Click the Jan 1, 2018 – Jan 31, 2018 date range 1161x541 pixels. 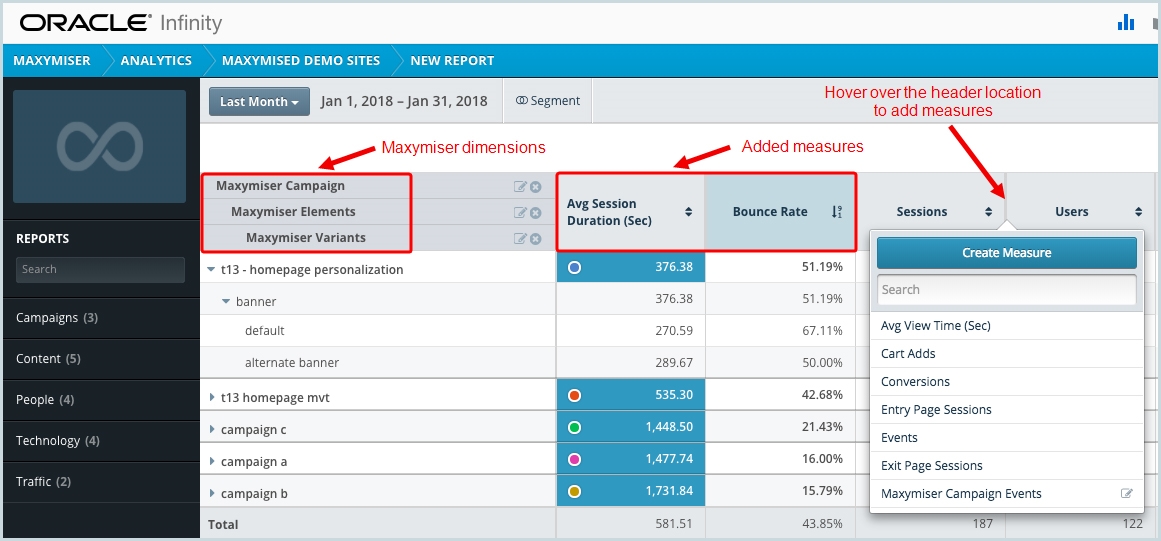click(404, 101)
